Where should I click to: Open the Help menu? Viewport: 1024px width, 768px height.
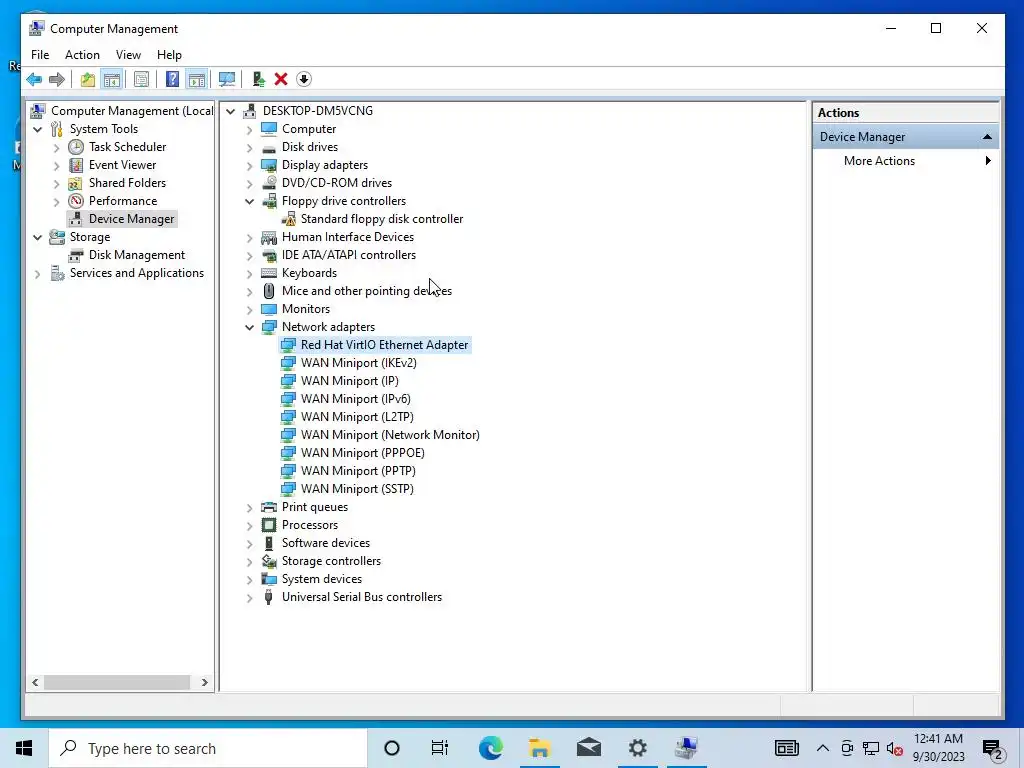[169, 55]
